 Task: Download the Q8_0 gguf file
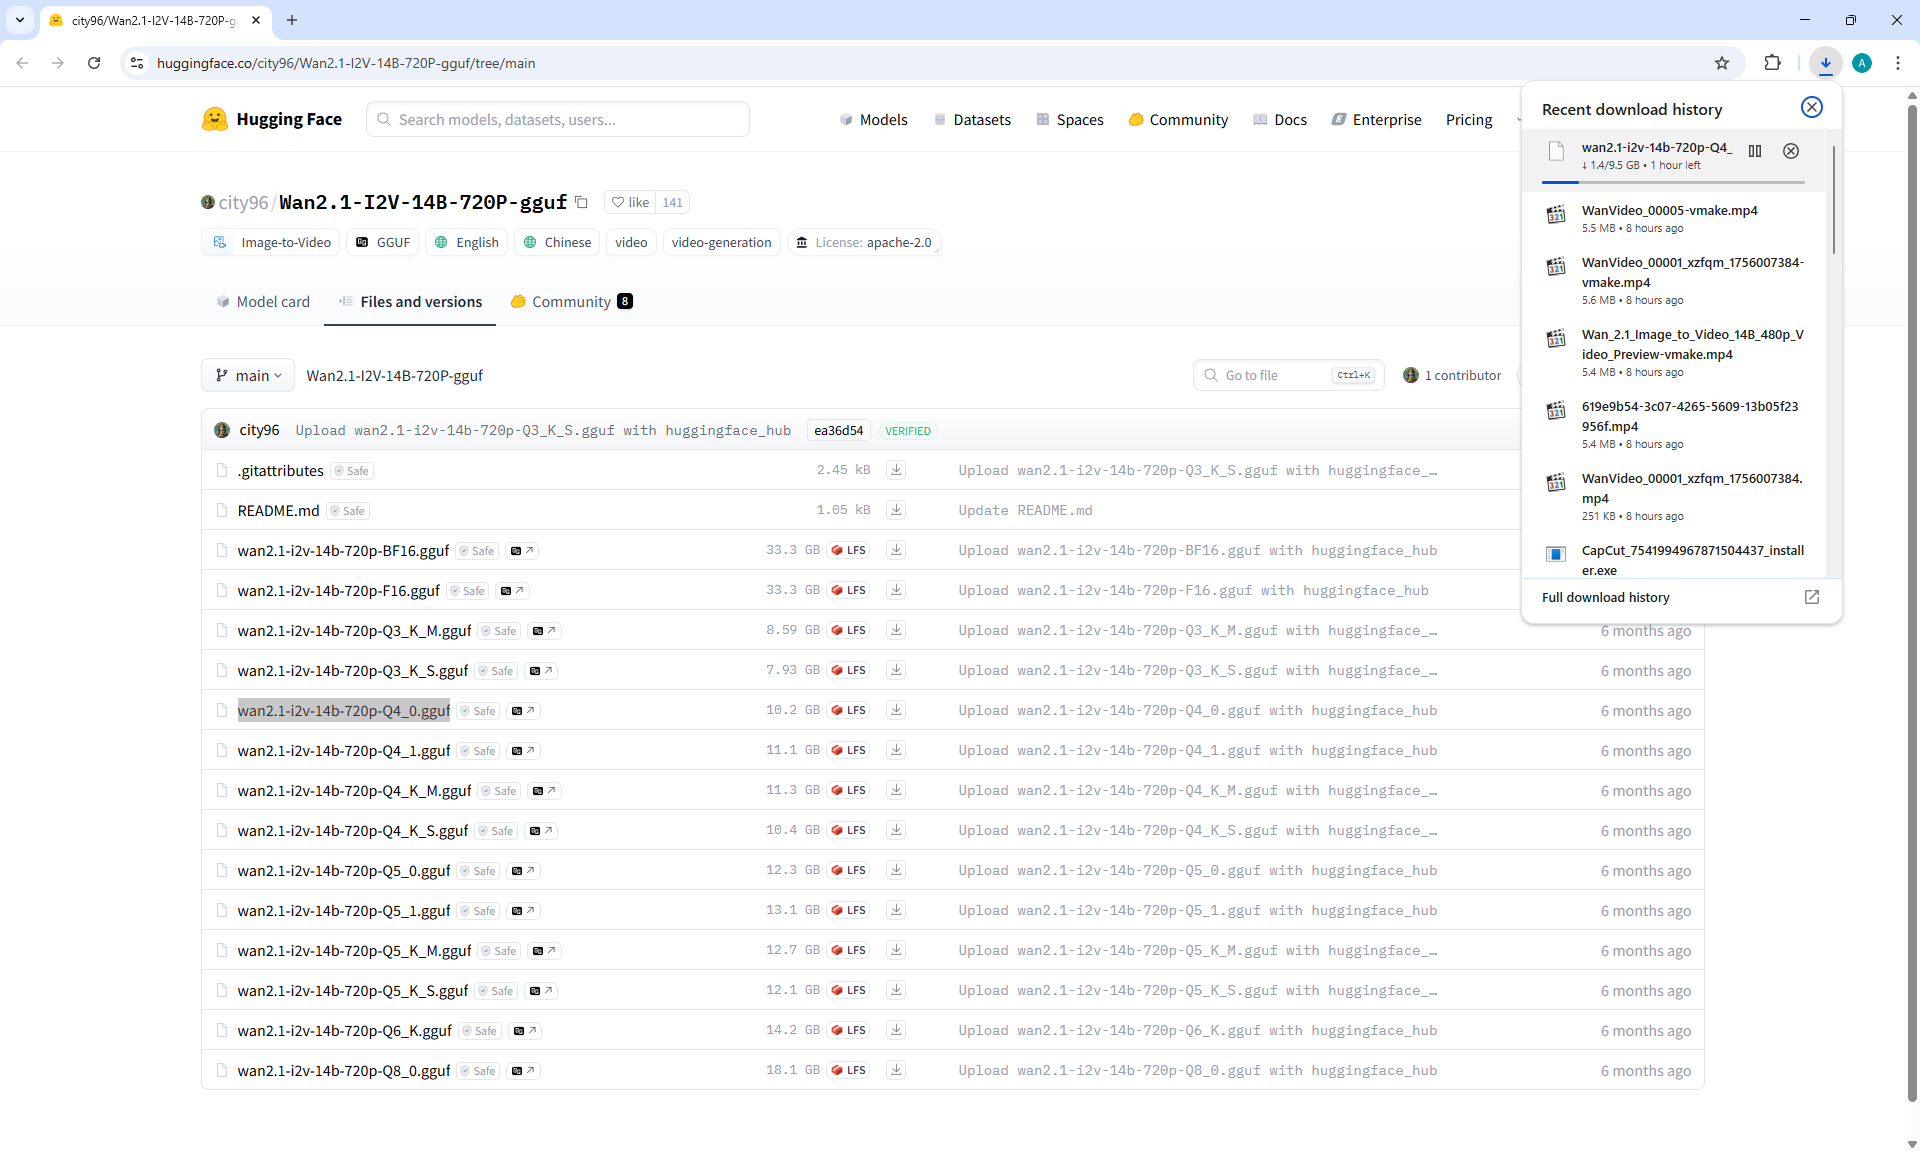pos(896,1070)
